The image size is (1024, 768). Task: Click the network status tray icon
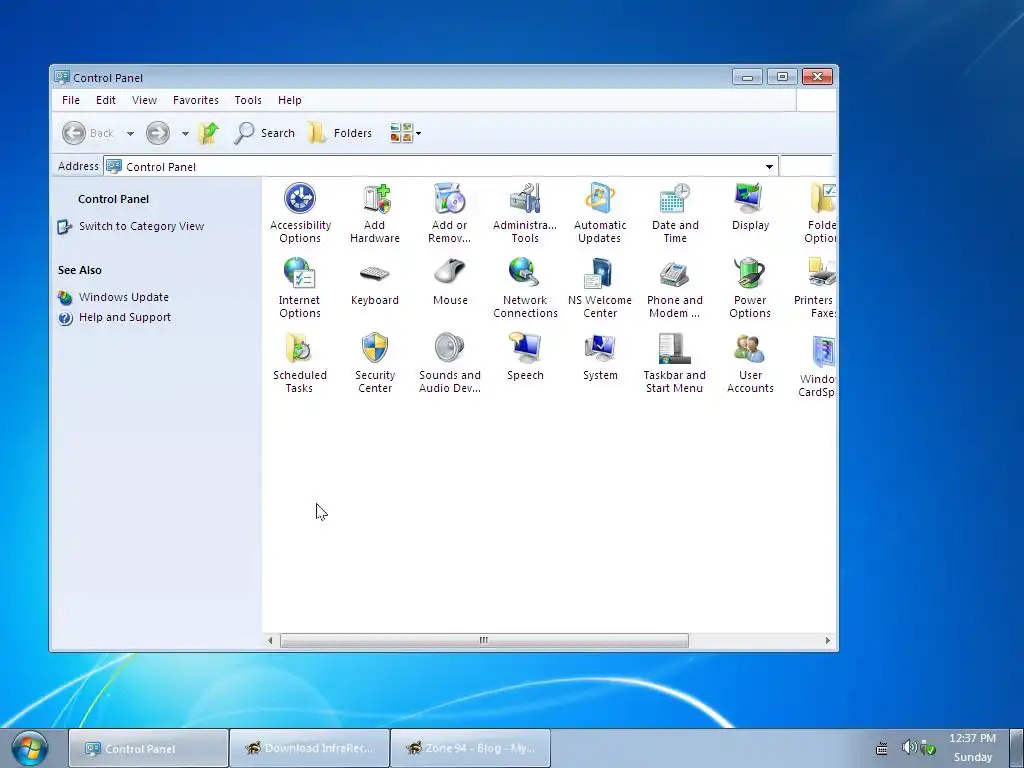tap(928, 747)
